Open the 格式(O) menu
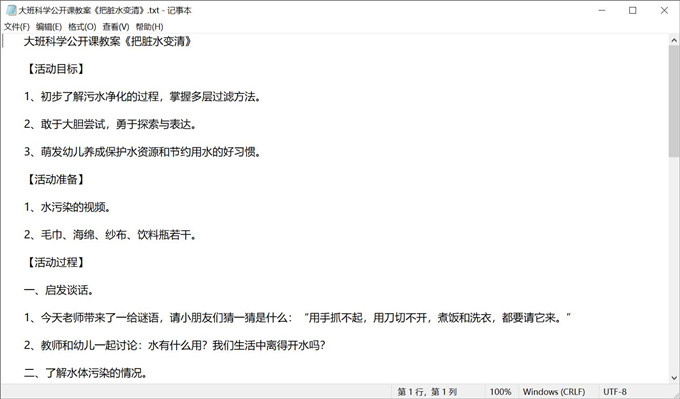Viewport: 680px width, 399px height. (x=82, y=27)
